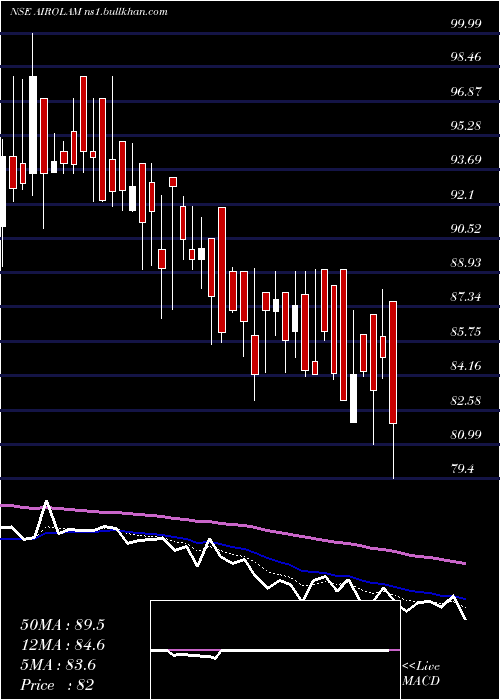Click the 99.99 price axis label
The height and width of the screenshot is (700, 500).
(466, 23)
